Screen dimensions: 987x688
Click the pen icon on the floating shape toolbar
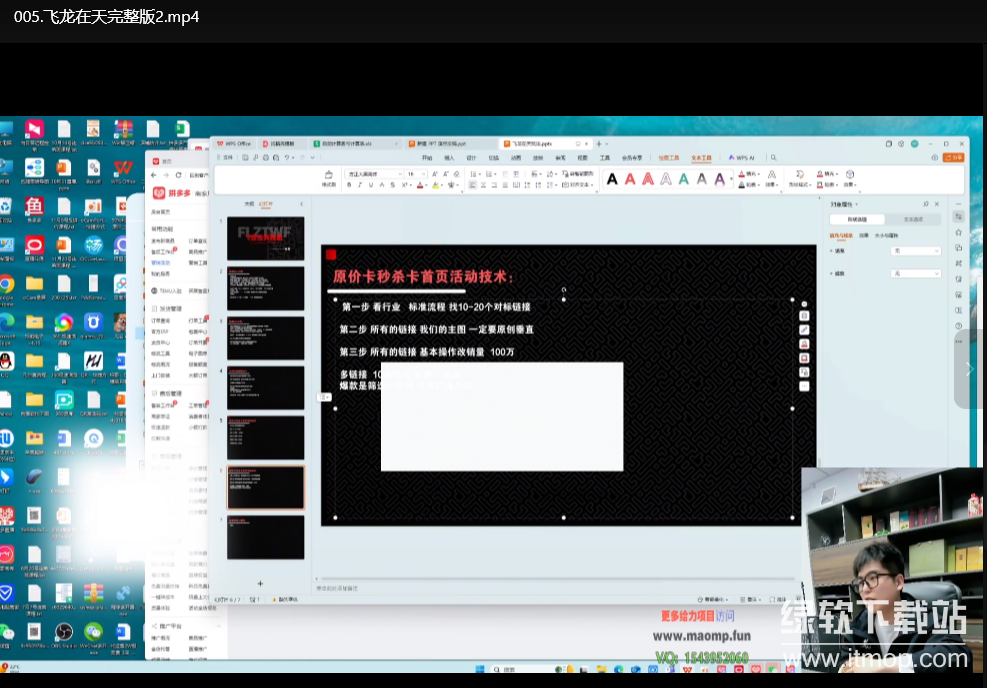click(804, 330)
